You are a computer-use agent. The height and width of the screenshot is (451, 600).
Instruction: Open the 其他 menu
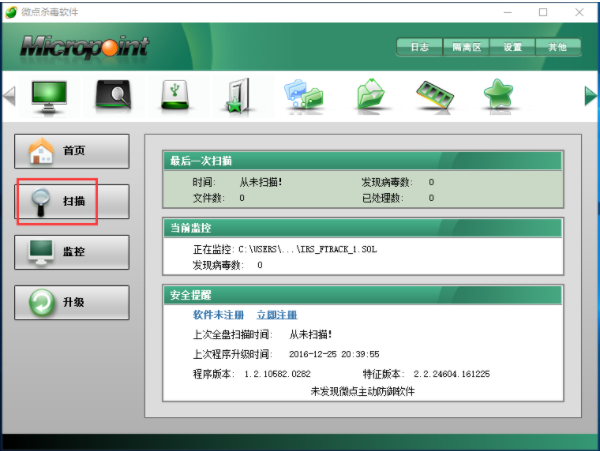click(558, 47)
